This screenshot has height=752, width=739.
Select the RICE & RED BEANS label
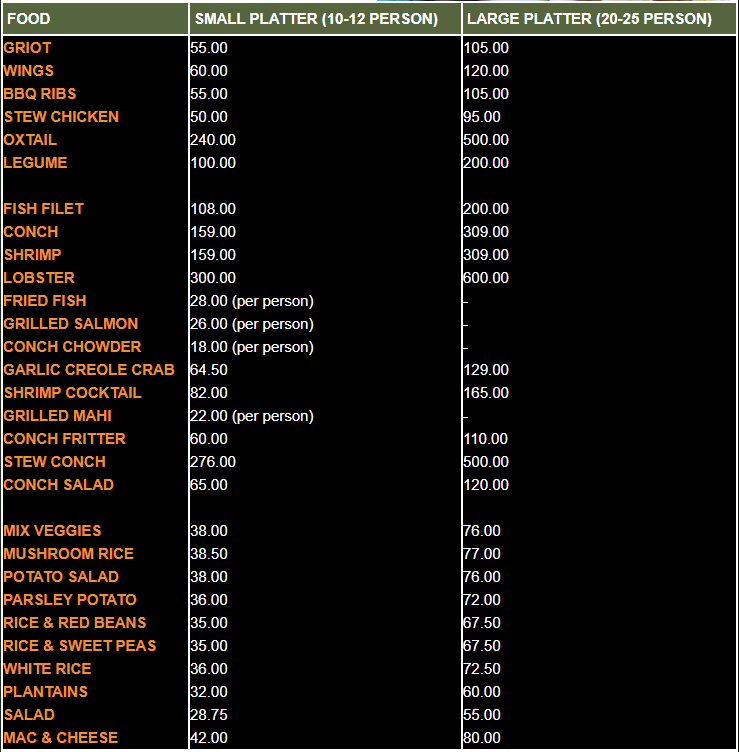pos(75,623)
